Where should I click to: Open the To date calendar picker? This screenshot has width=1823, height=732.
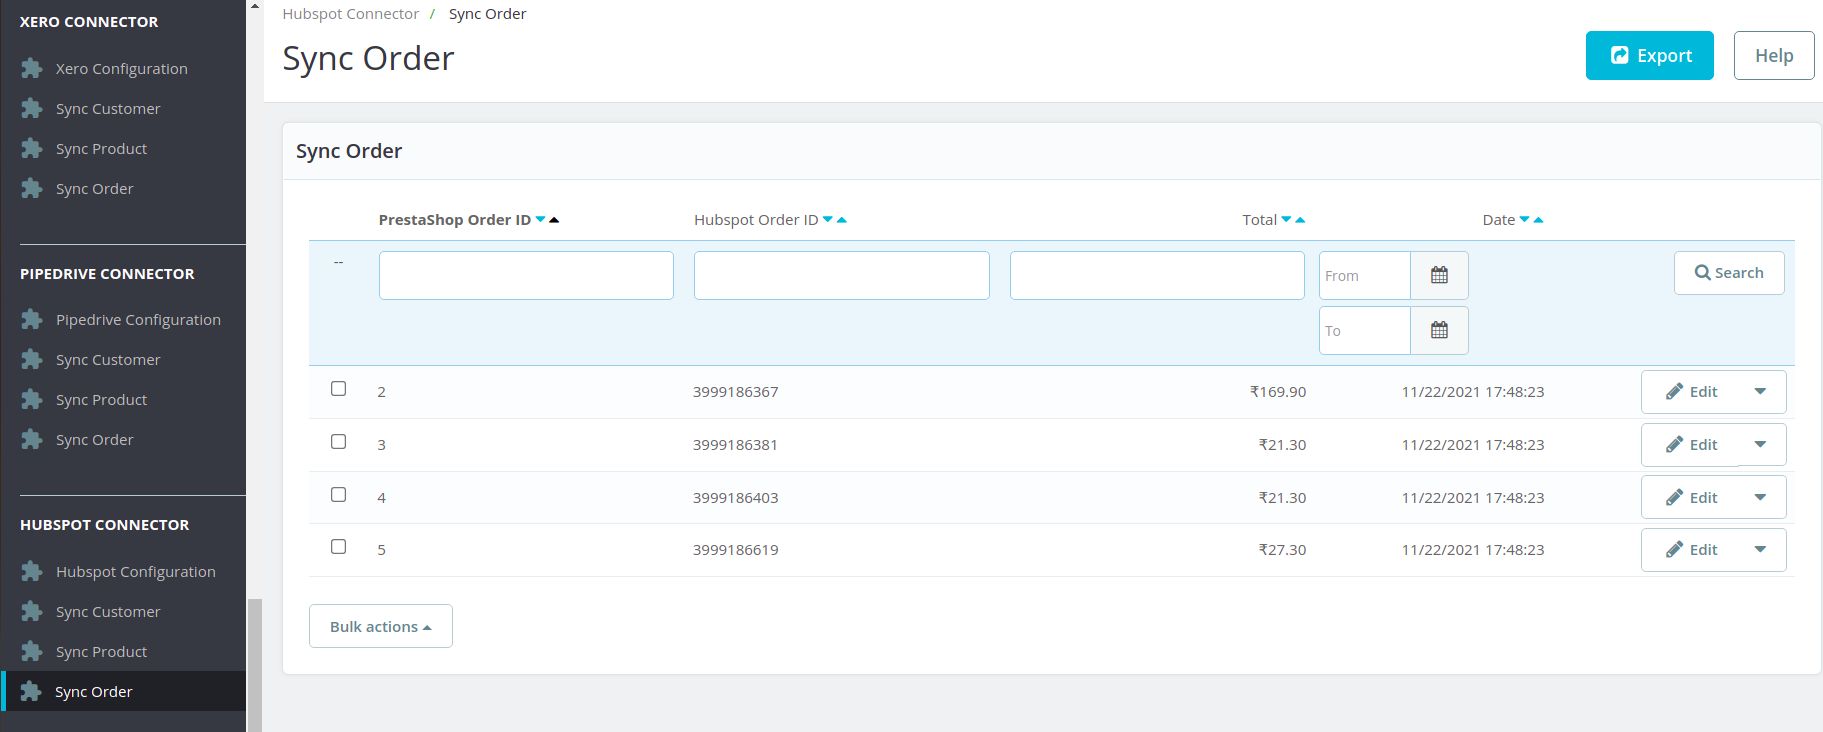point(1439,330)
